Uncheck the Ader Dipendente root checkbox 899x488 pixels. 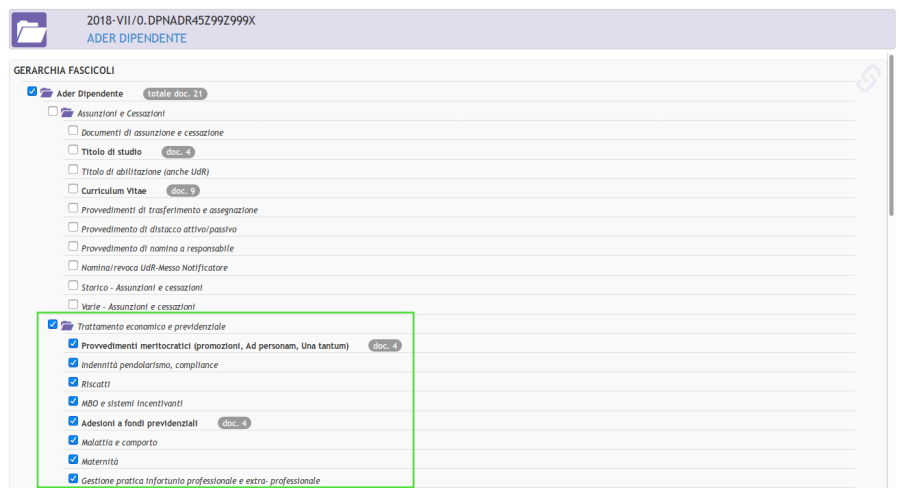32,92
